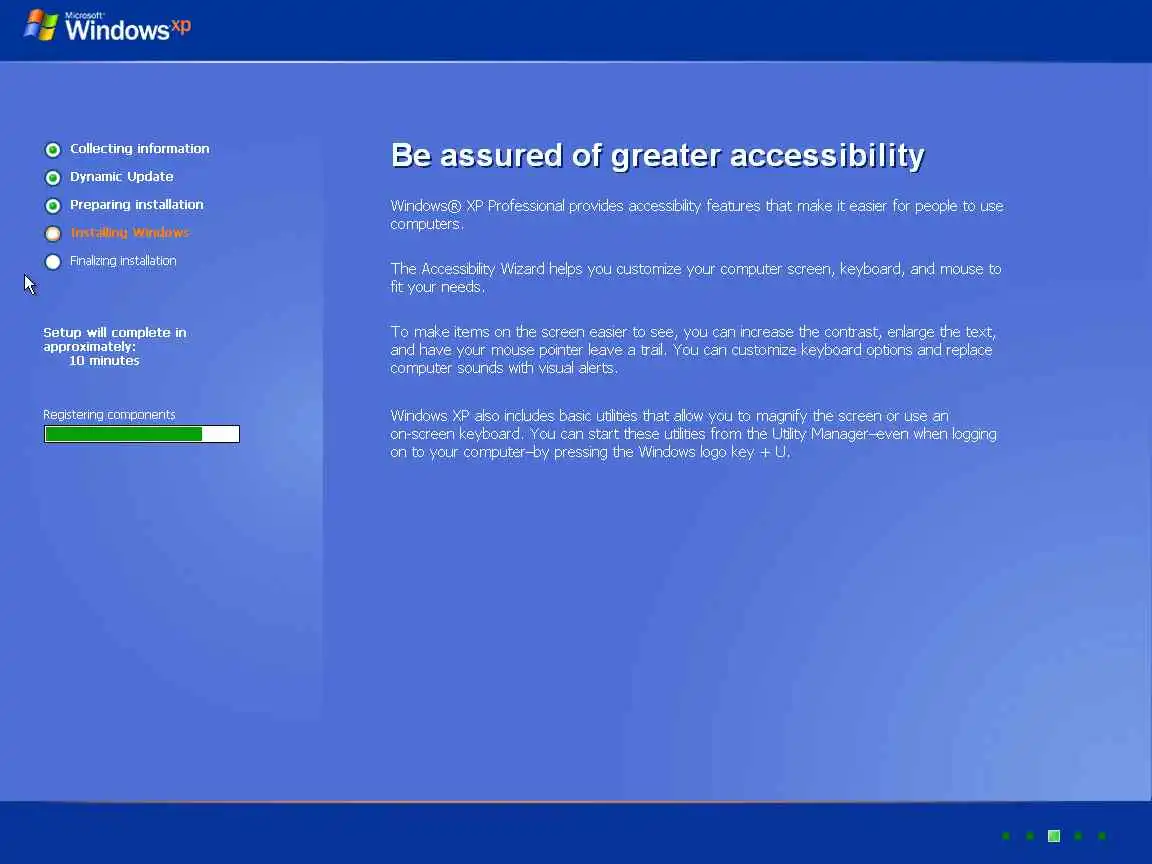Click the 'Preparing installation' label
The width and height of the screenshot is (1152, 864).
[137, 204]
